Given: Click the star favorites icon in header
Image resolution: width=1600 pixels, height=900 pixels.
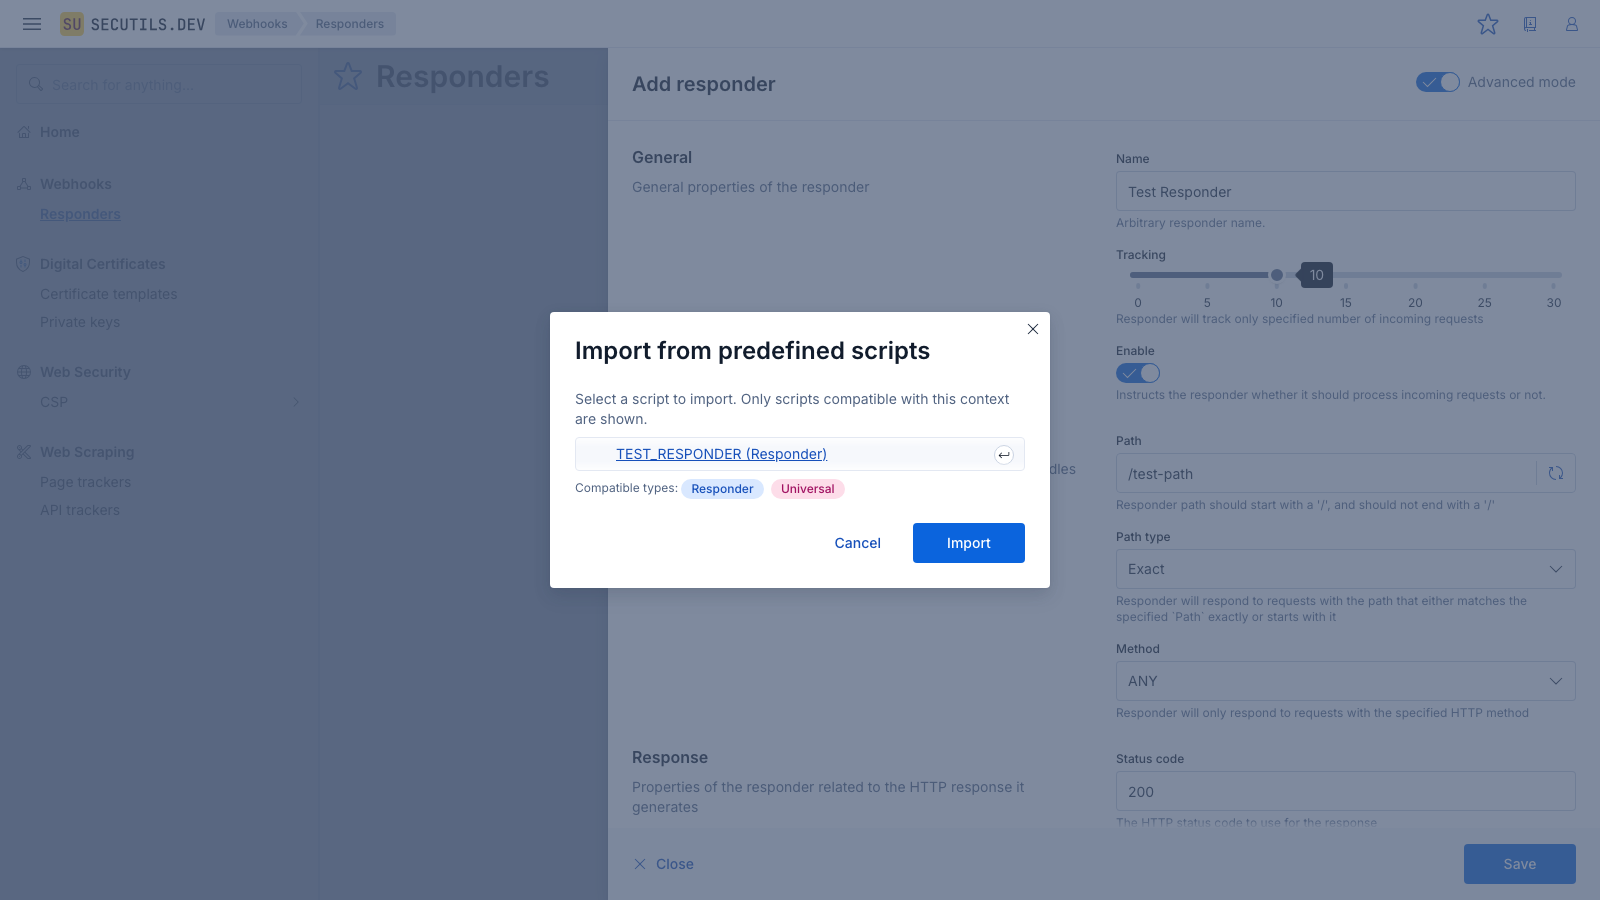Looking at the screenshot, I should pos(1488,24).
